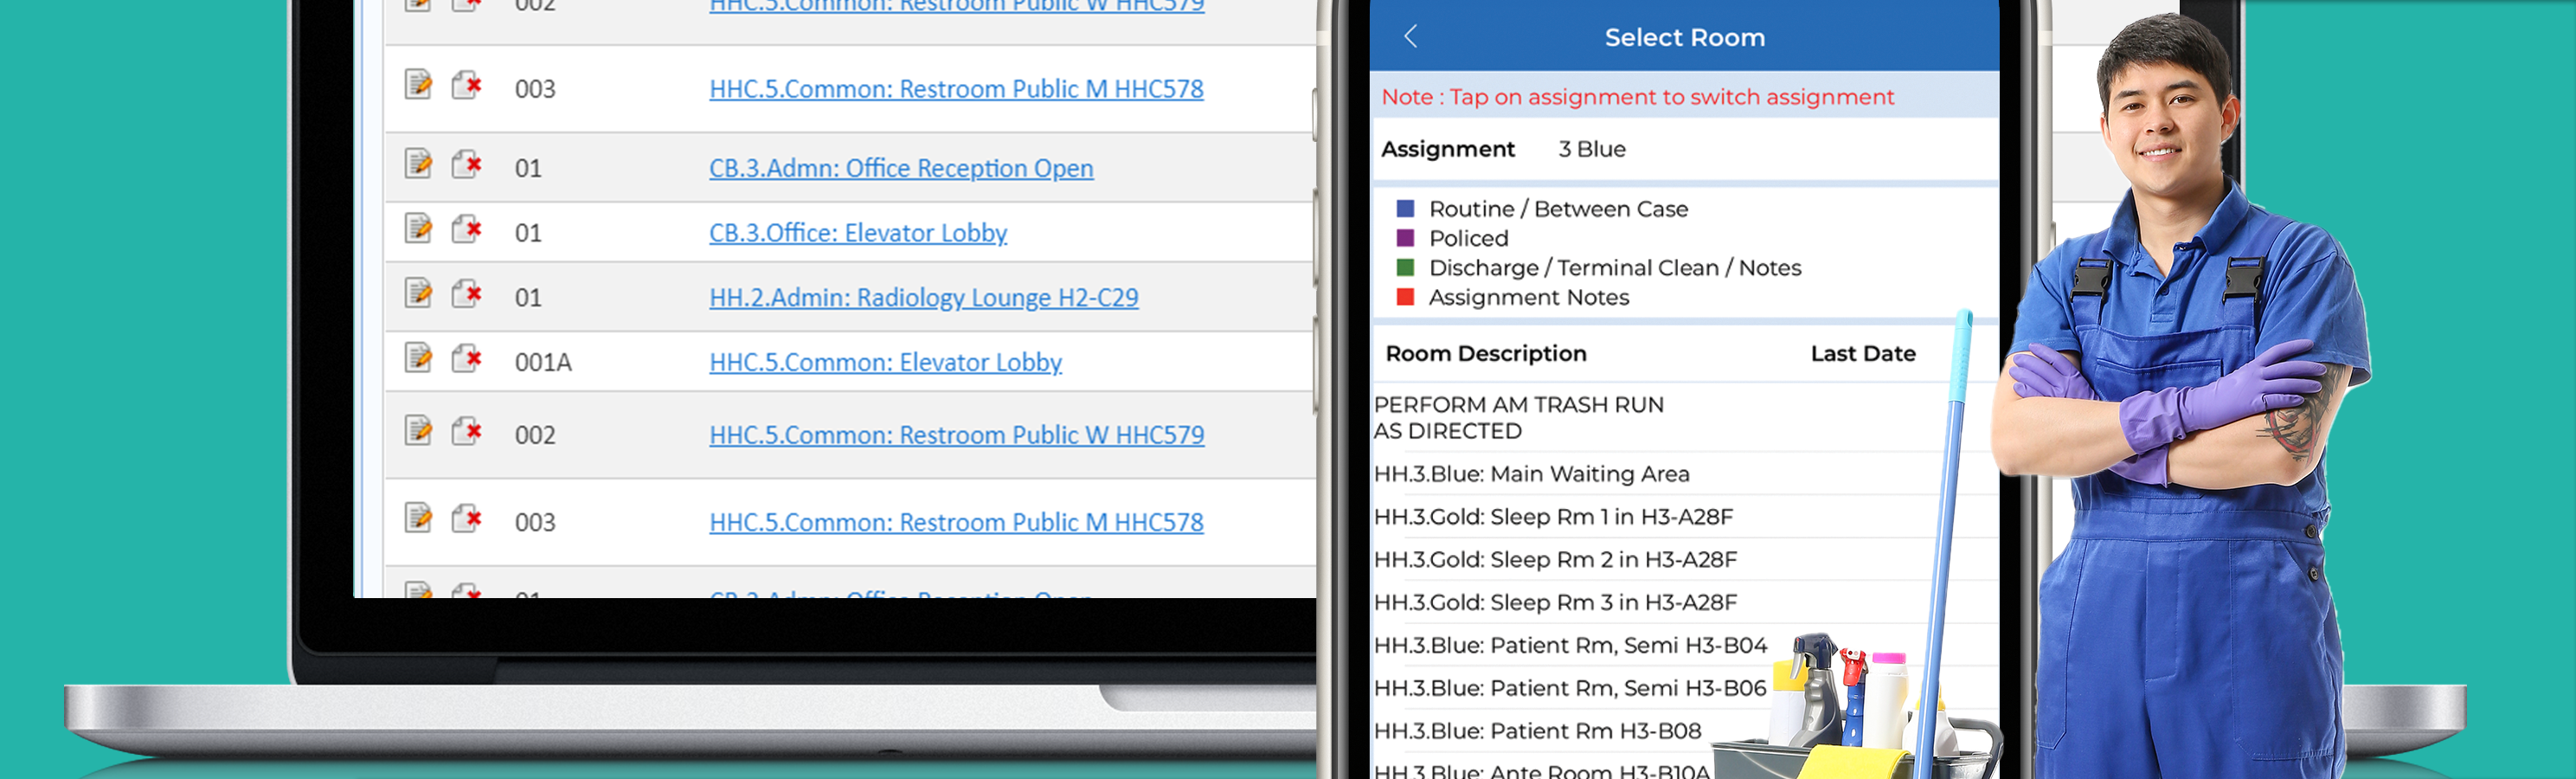2576x779 pixels.
Task: Select HH.3.Blue: Main Waiting Area room
Action: coord(1532,474)
